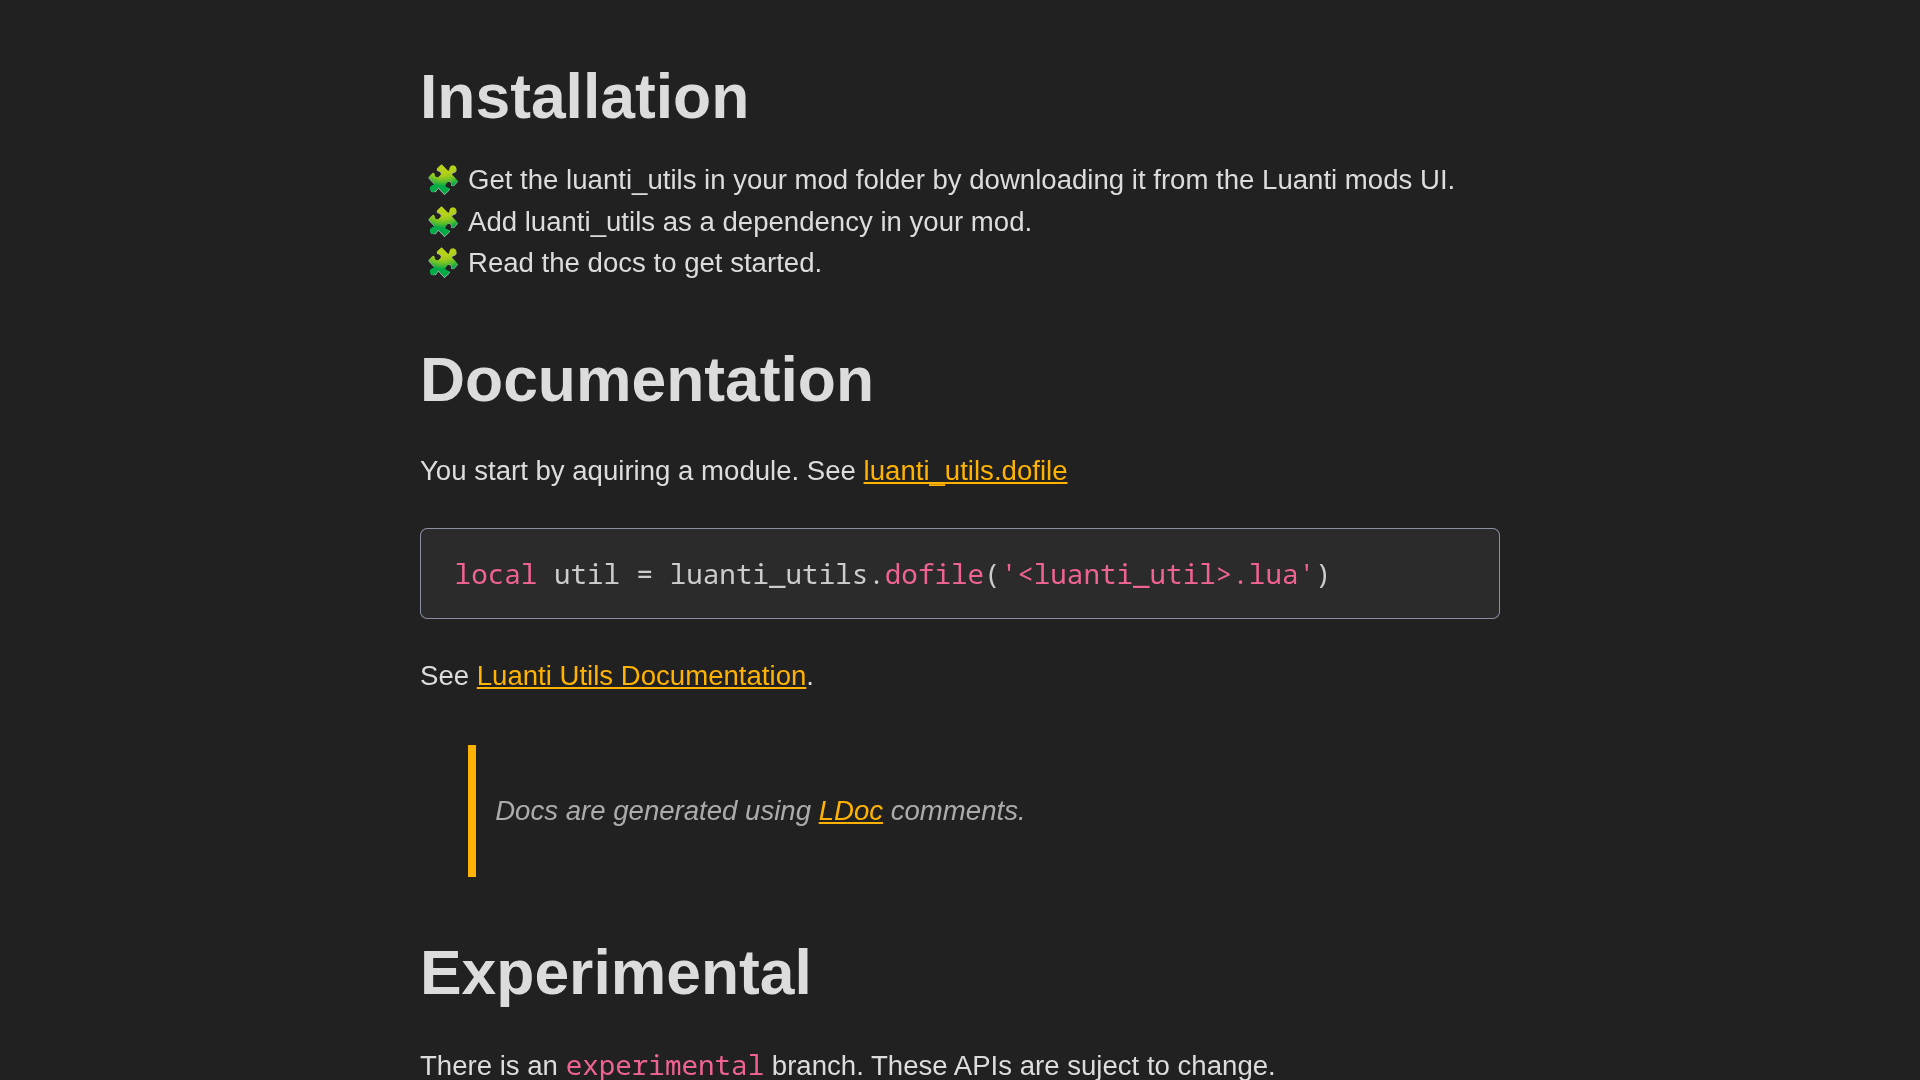
Task: Click puzzle icon beside 'Get the luanti_utils'
Action: pyautogui.click(x=442, y=180)
